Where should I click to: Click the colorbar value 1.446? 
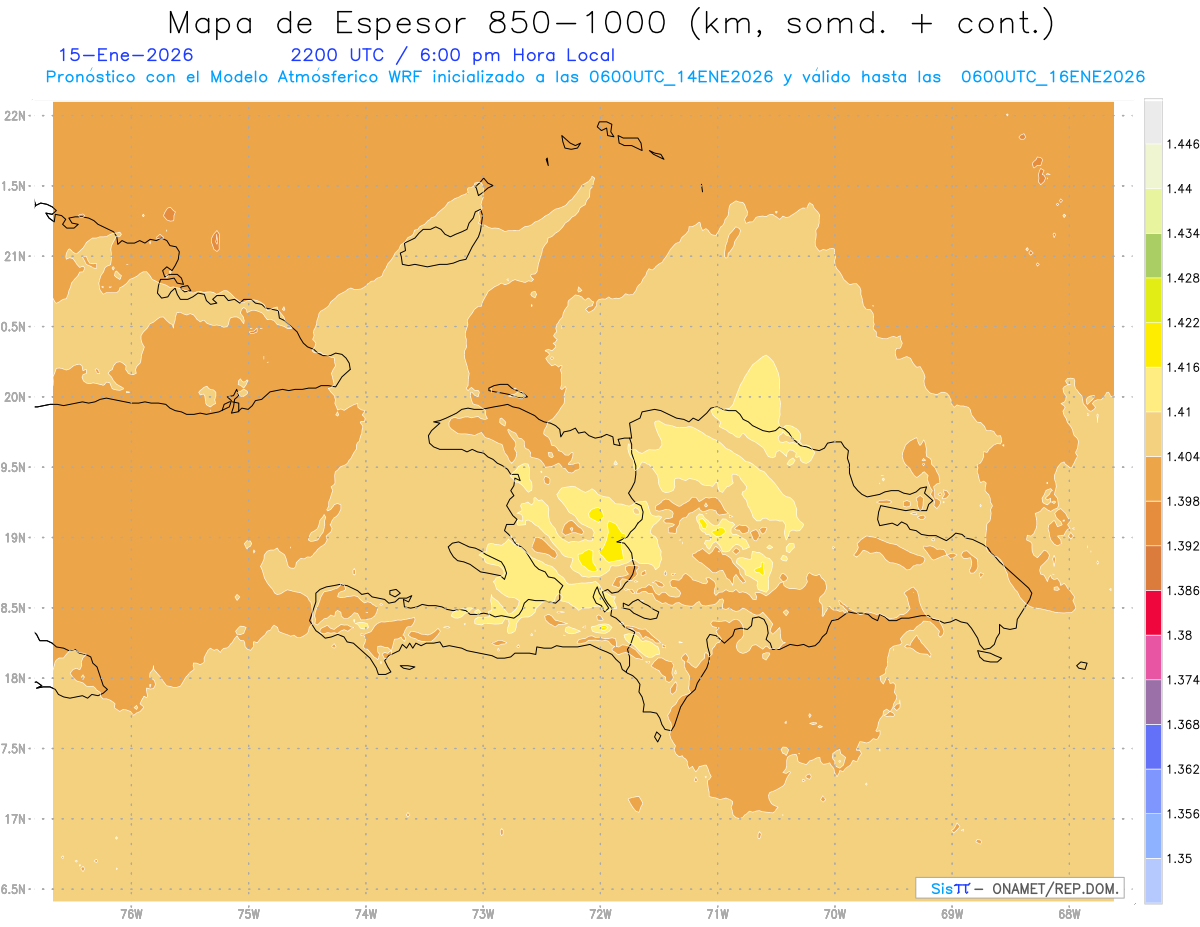coord(1182,144)
